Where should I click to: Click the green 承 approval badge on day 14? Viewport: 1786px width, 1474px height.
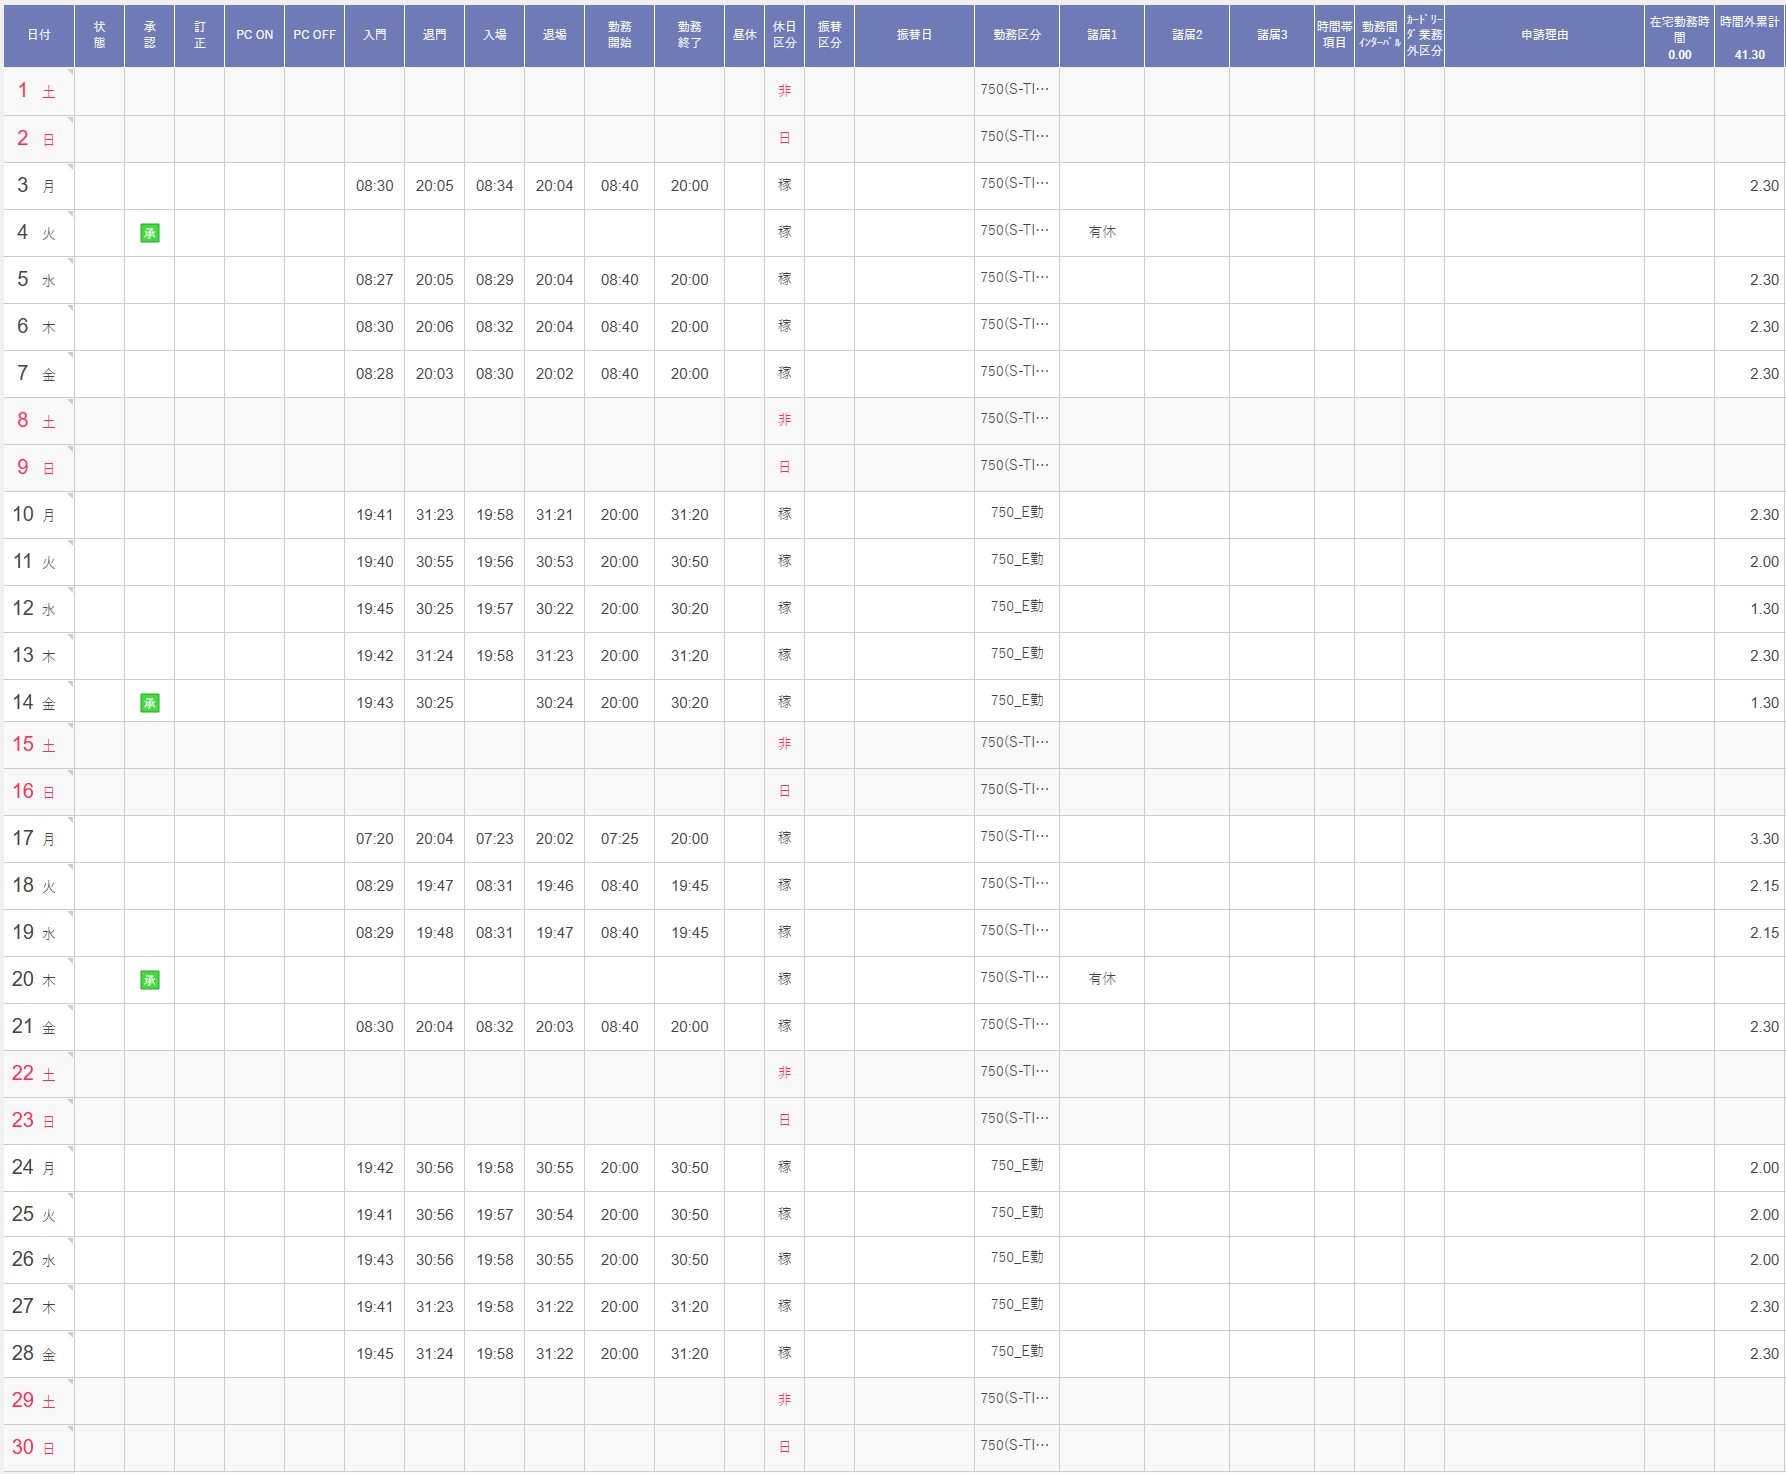pos(150,703)
